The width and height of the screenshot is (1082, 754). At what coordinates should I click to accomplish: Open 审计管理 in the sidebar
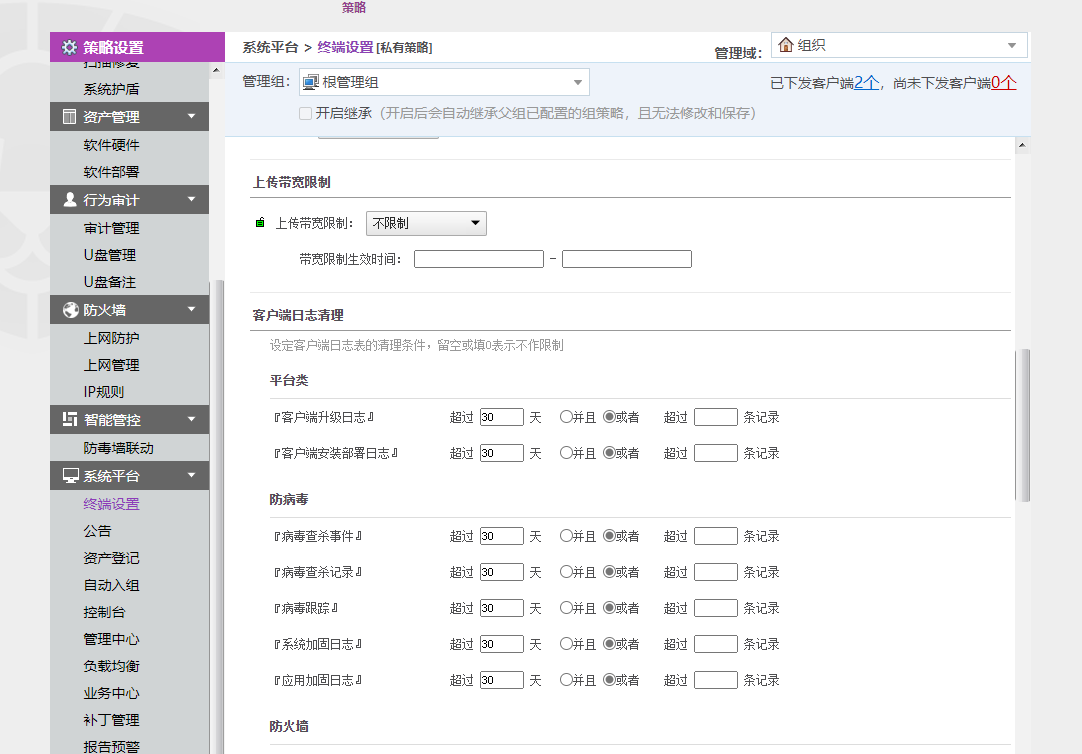pos(111,228)
